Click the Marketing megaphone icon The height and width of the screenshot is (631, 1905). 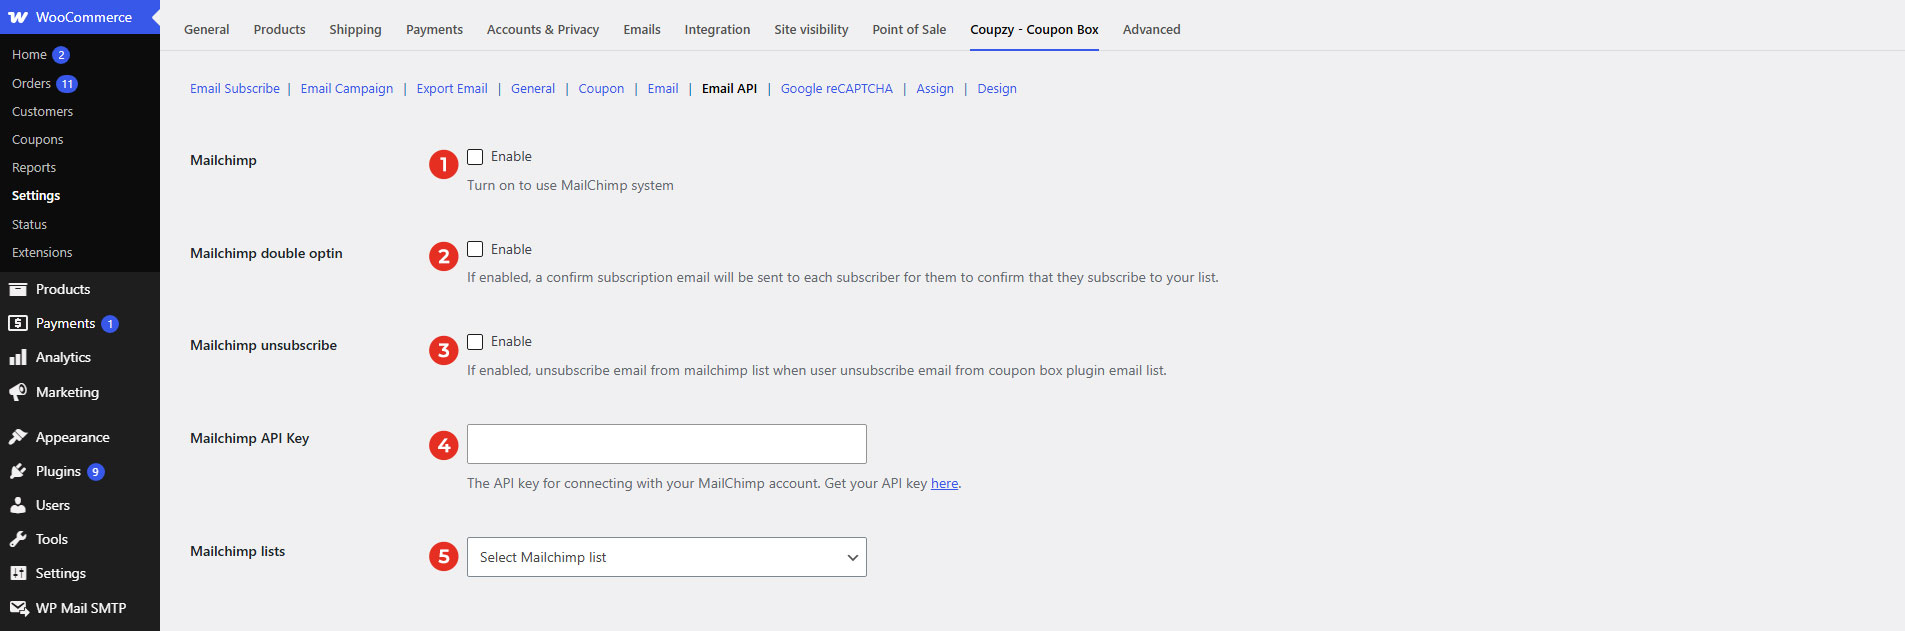[18, 392]
